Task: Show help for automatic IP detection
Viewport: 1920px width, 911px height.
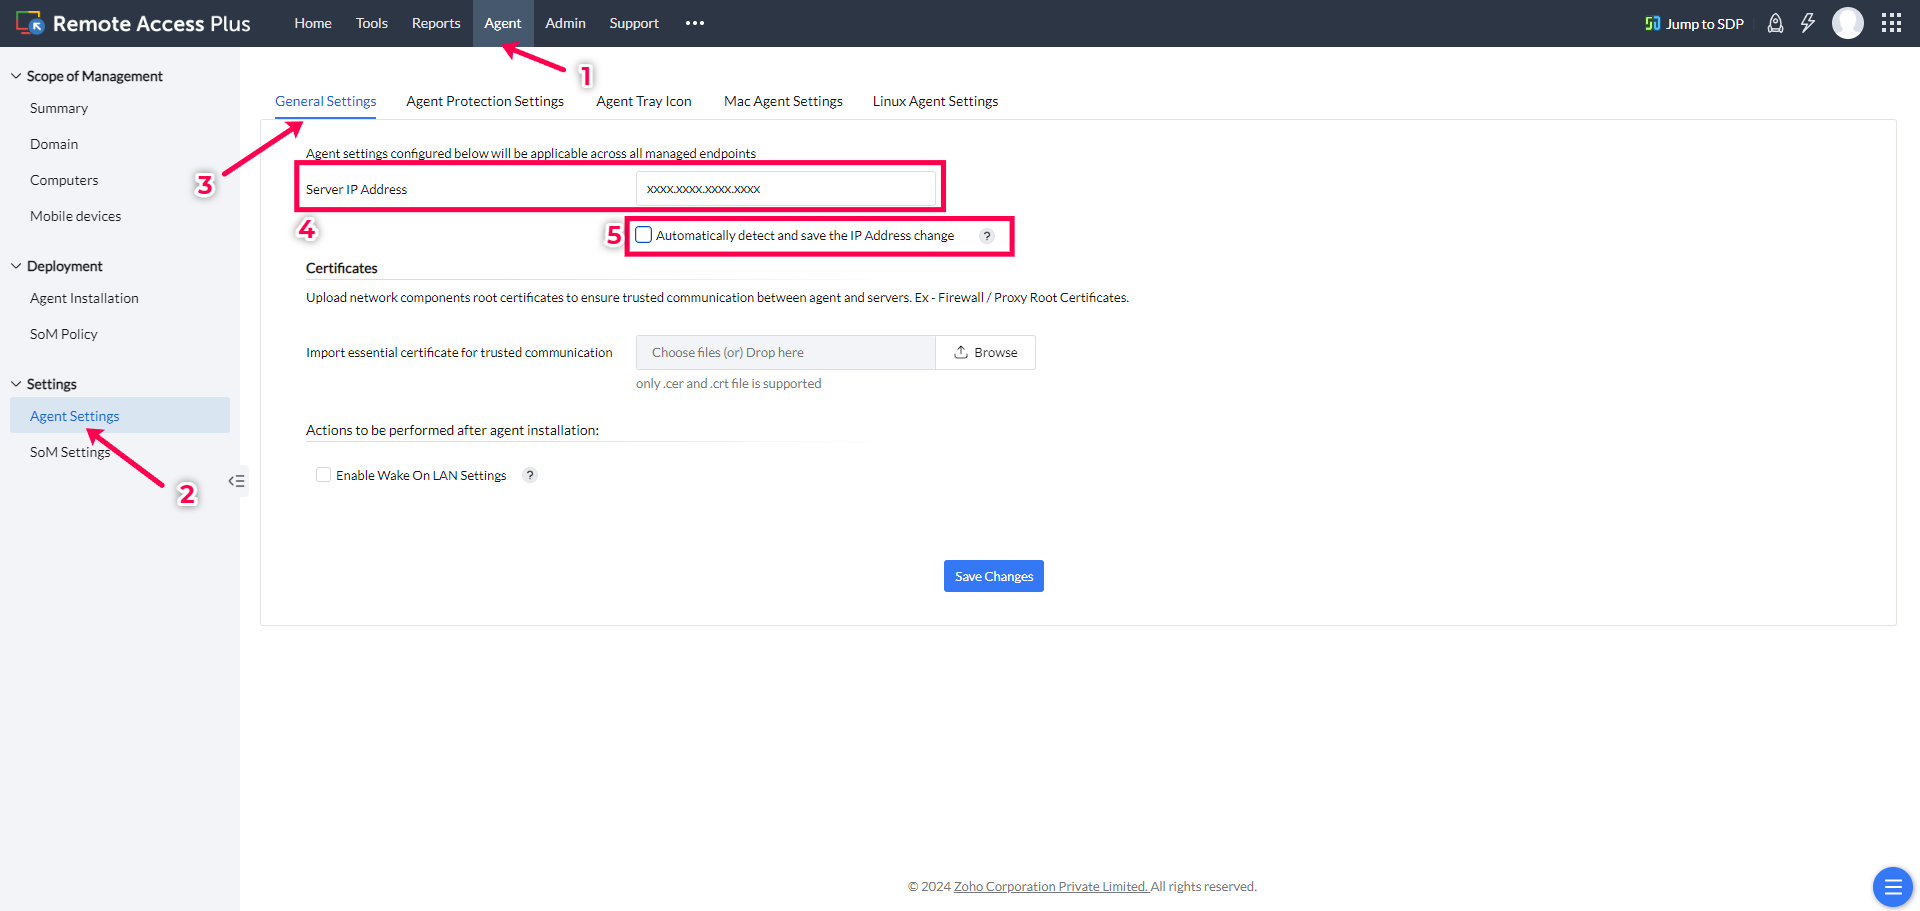Action: (x=987, y=236)
